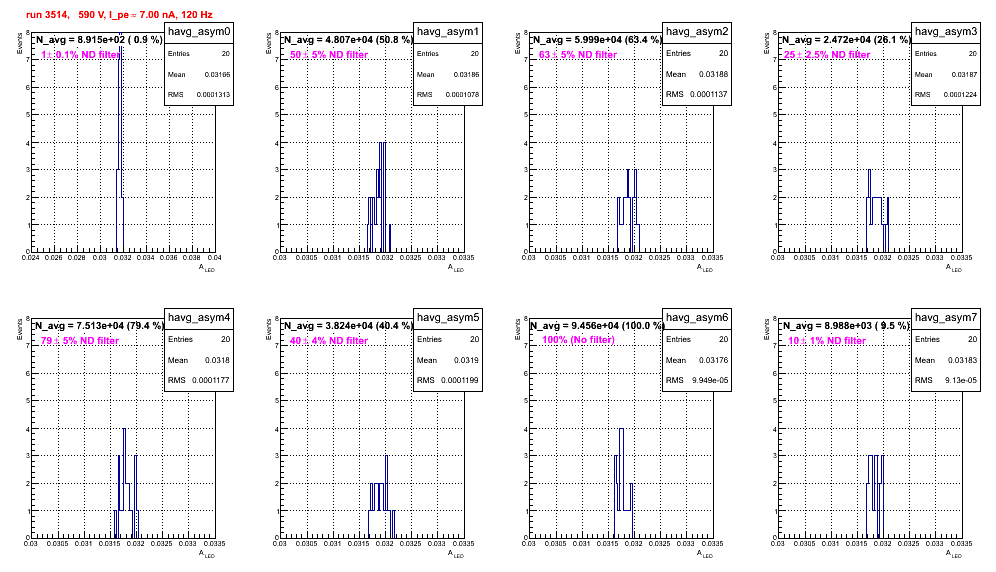Click the N_avg = 3.824e+04 label

click(348, 325)
